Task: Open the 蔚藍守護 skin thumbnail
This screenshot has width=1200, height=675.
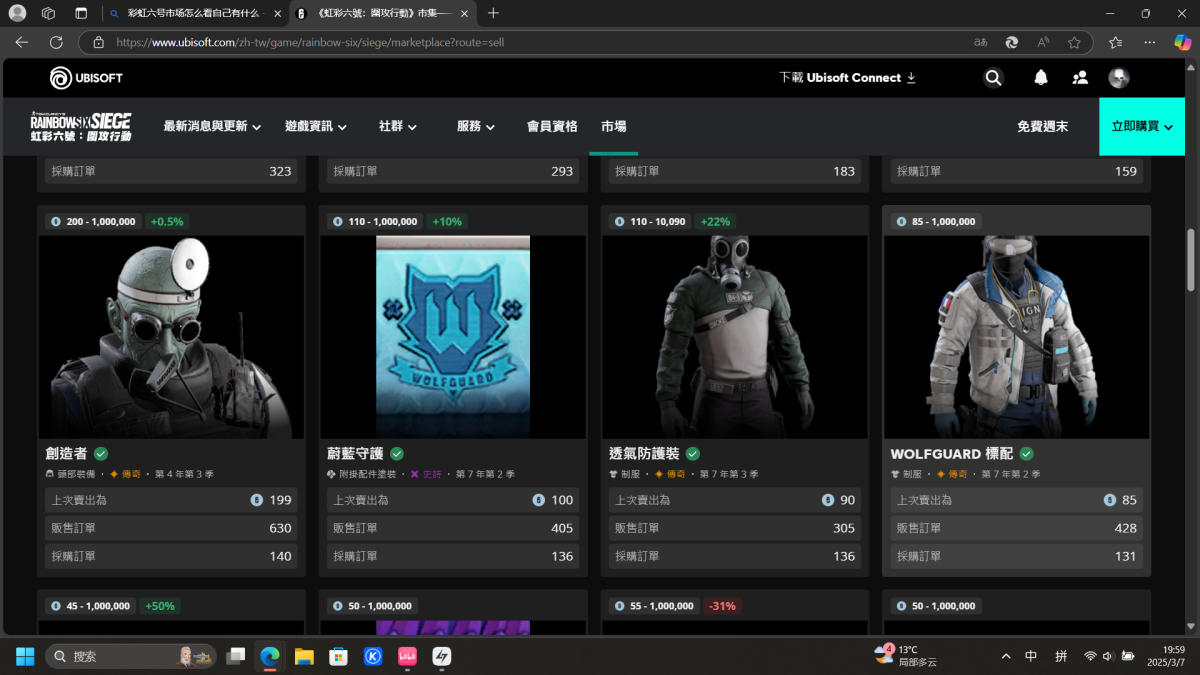Action: (453, 337)
